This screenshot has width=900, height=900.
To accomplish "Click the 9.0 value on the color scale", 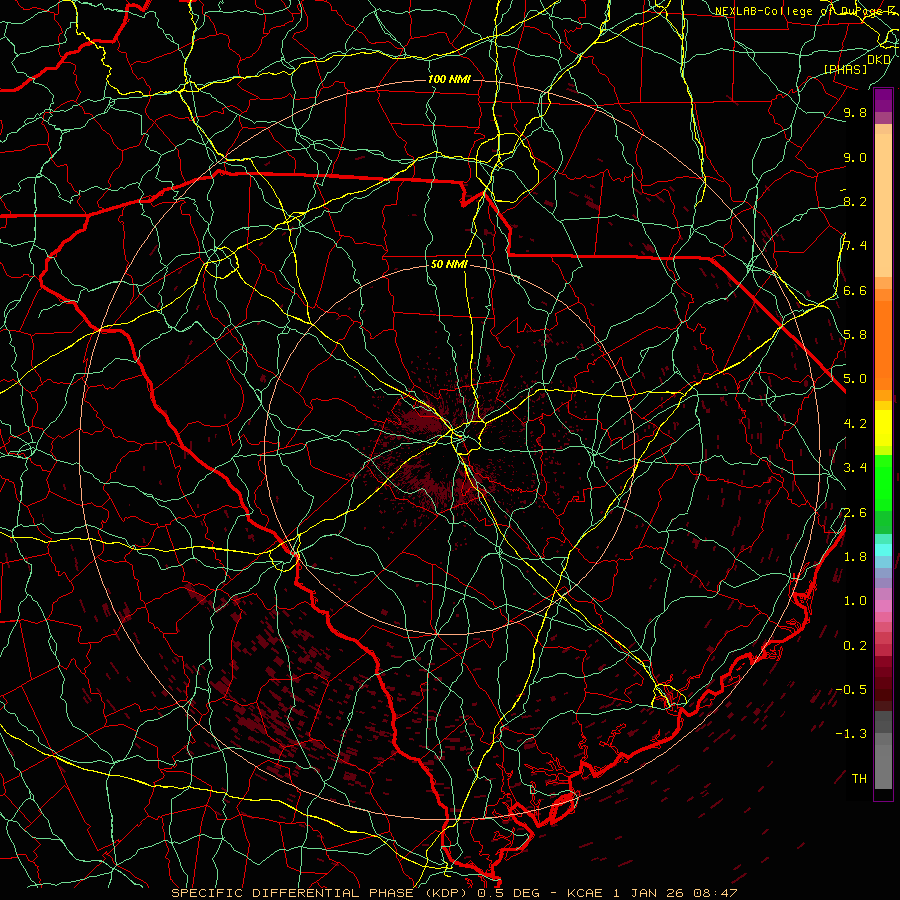I will [x=855, y=157].
